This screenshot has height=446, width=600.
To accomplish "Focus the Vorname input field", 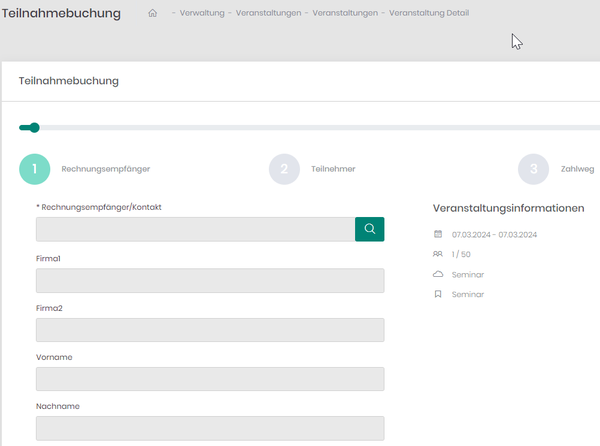I will coord(210,379).
